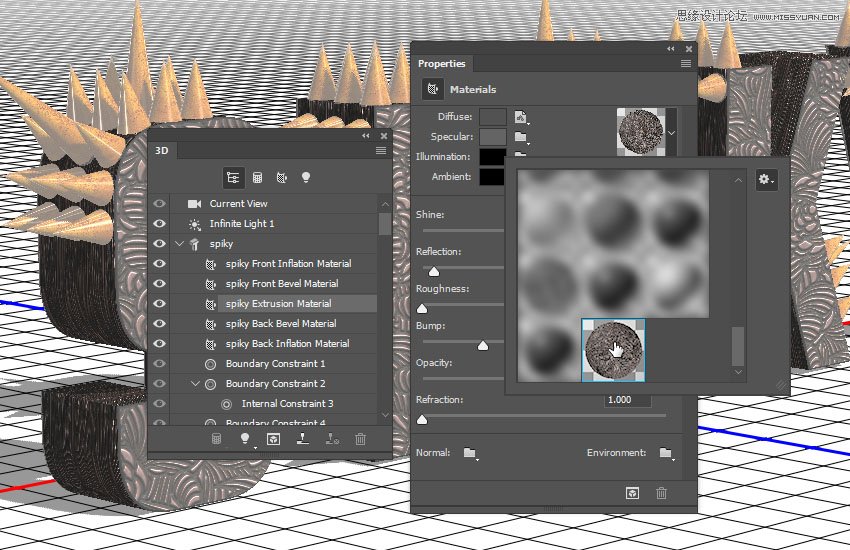This screenshot has height=550, width=850.
Task: Toggle visibility of spiky Front Bevel Material
Action: pyautogui.click(x=159, y=284)
